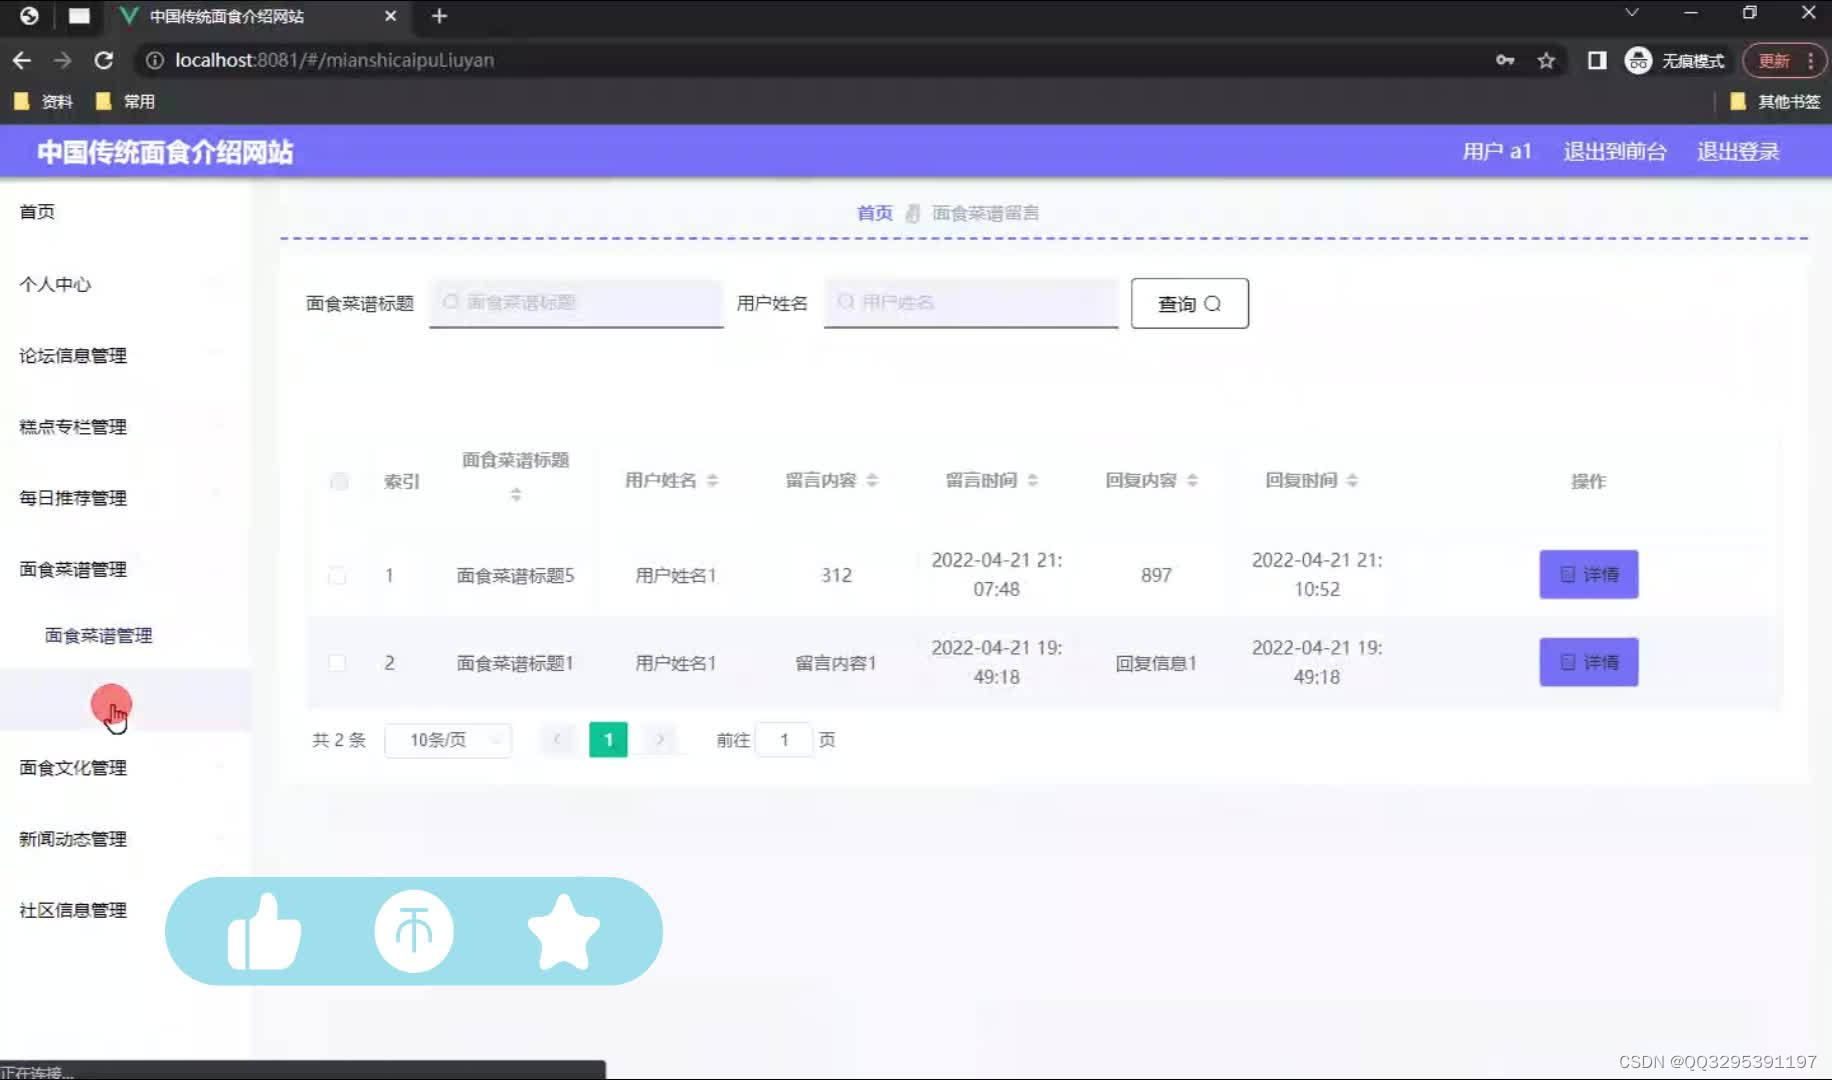Go to previous page arrow
1832x1080 pixels.
pos(557,740)
